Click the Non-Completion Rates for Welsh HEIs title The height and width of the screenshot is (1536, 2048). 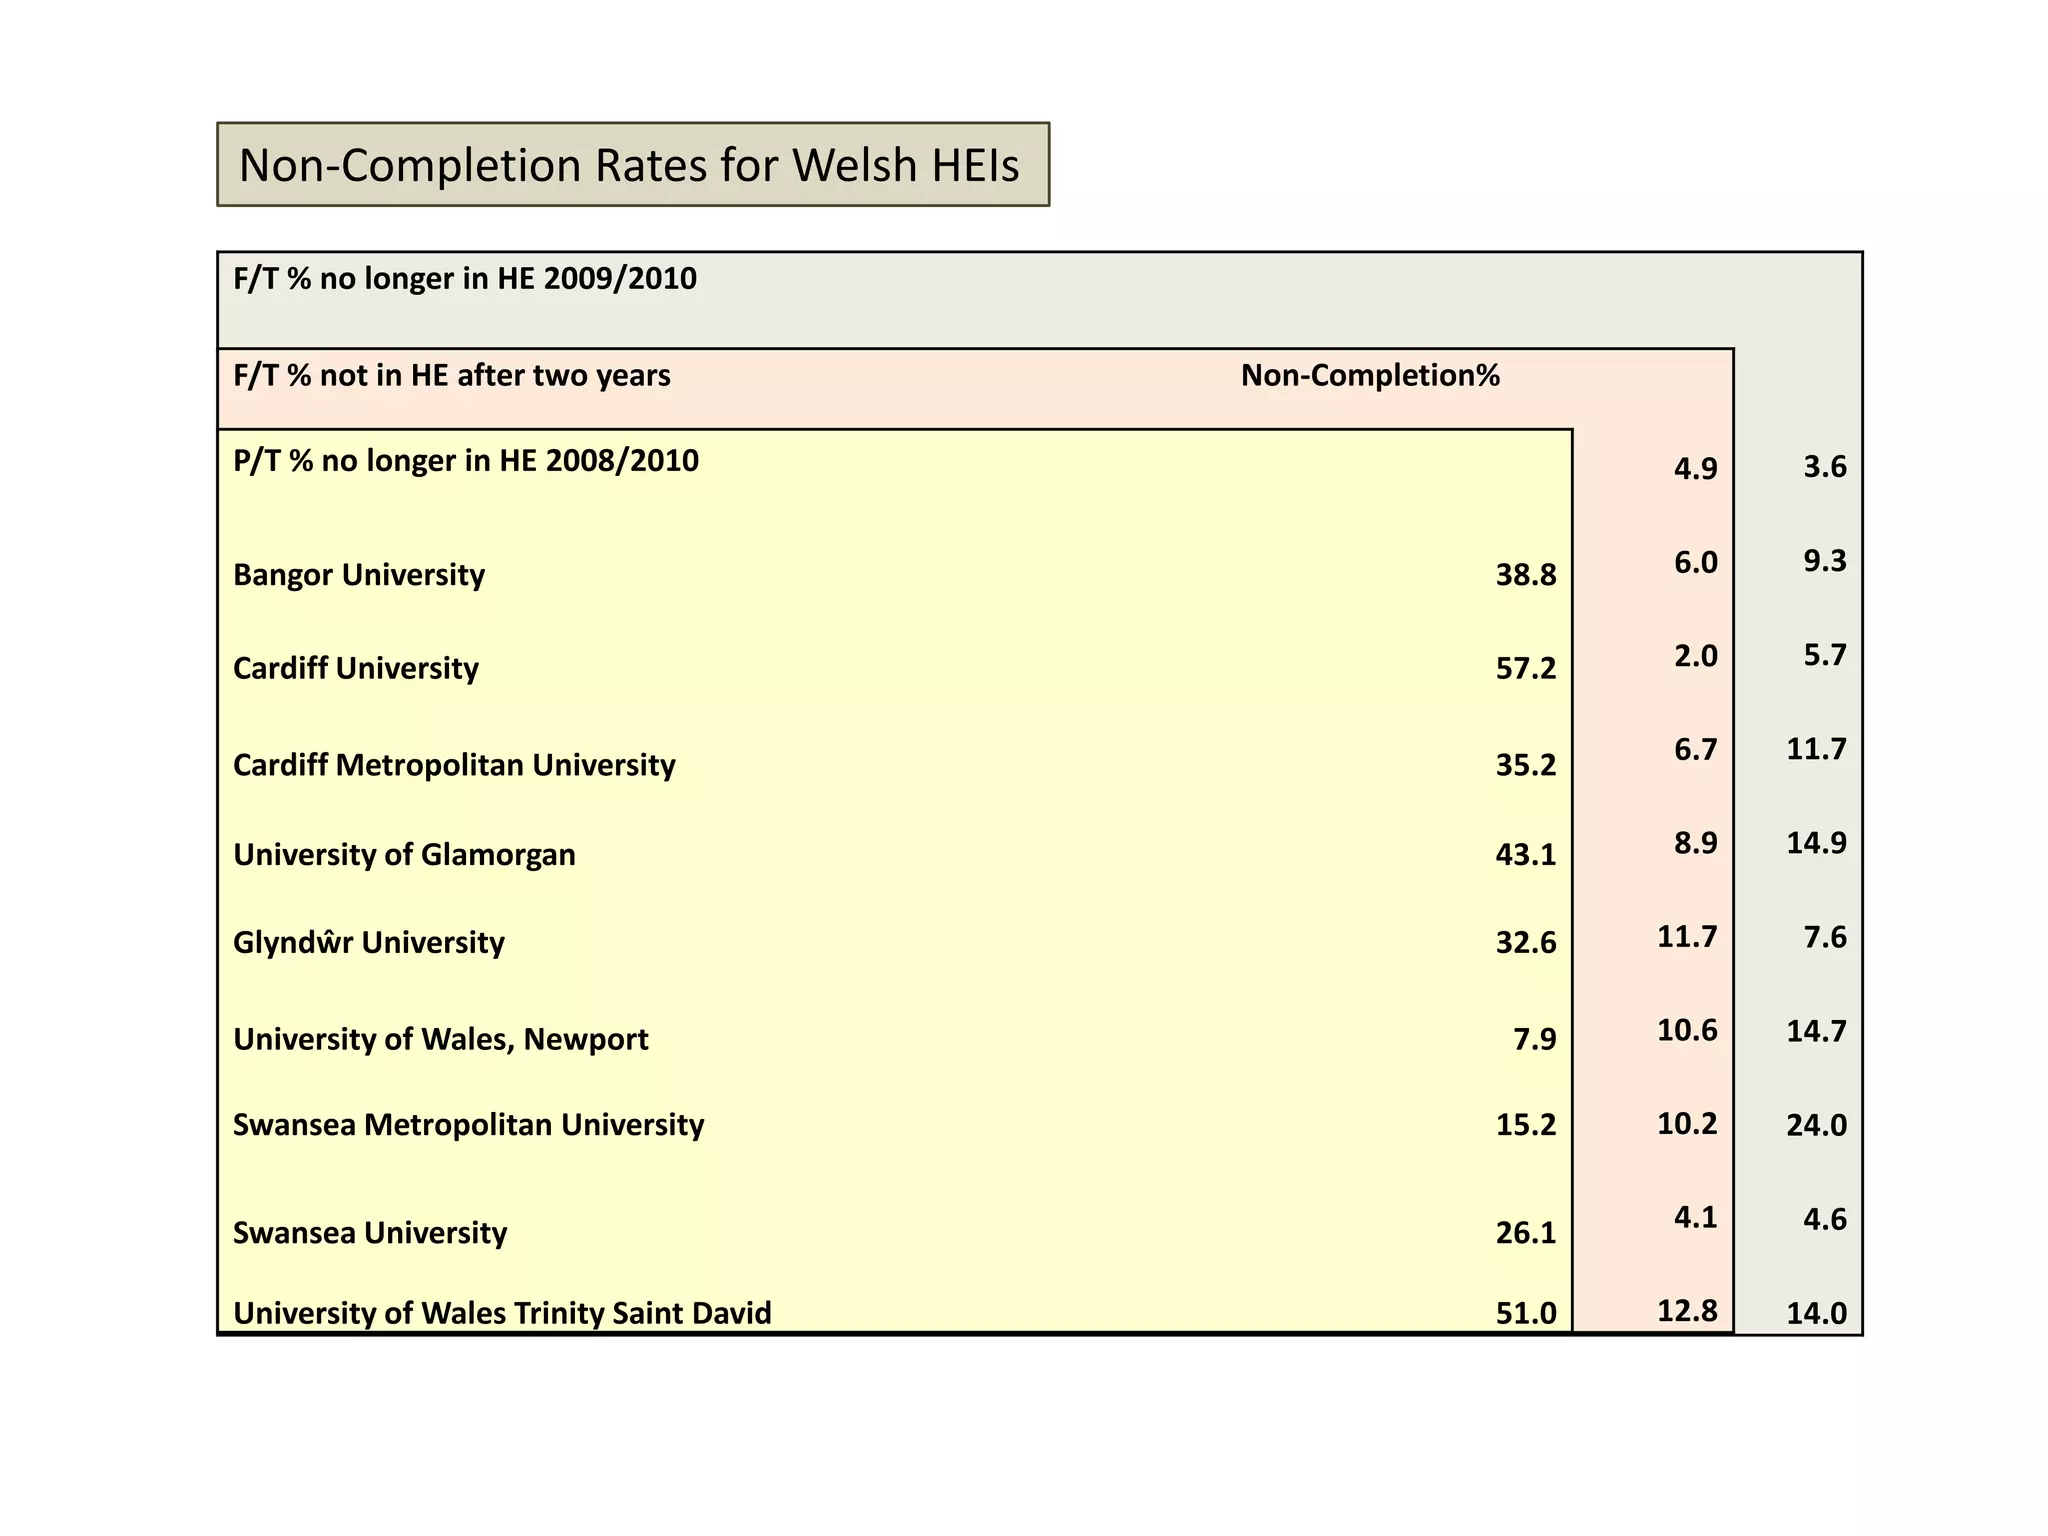630,165
